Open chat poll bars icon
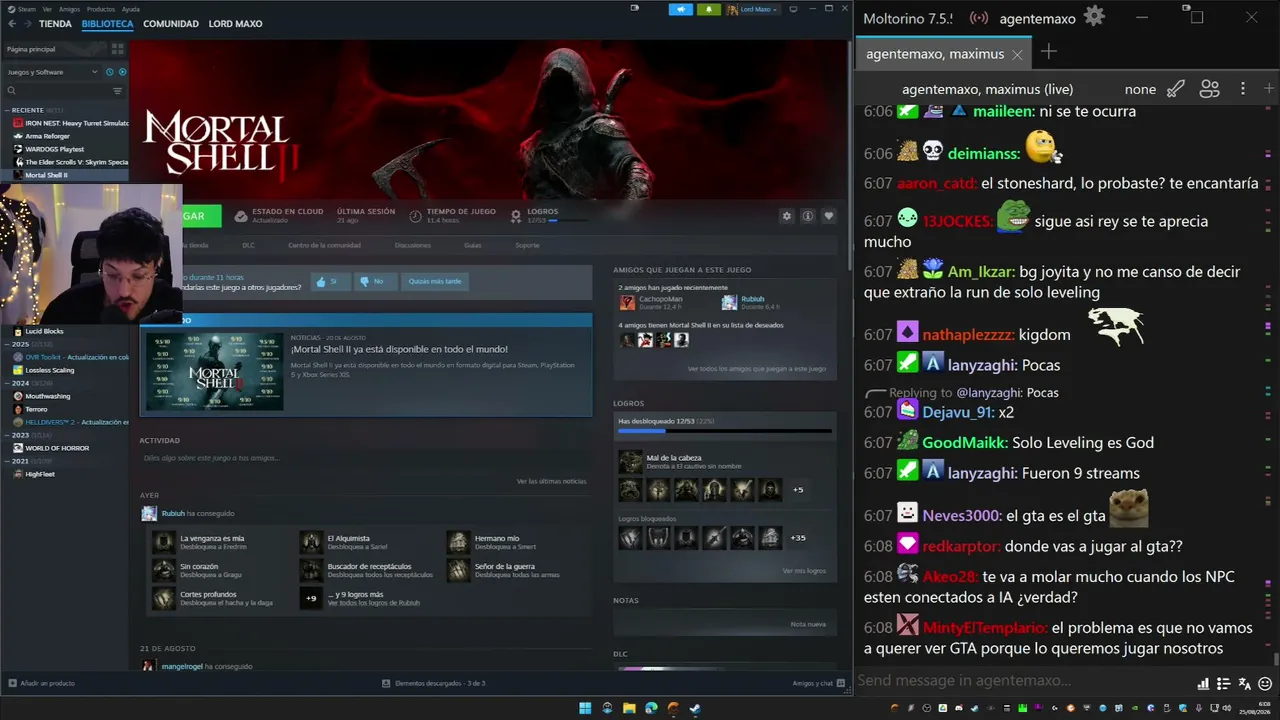The image size is (1280, 720). point(1203,684)
